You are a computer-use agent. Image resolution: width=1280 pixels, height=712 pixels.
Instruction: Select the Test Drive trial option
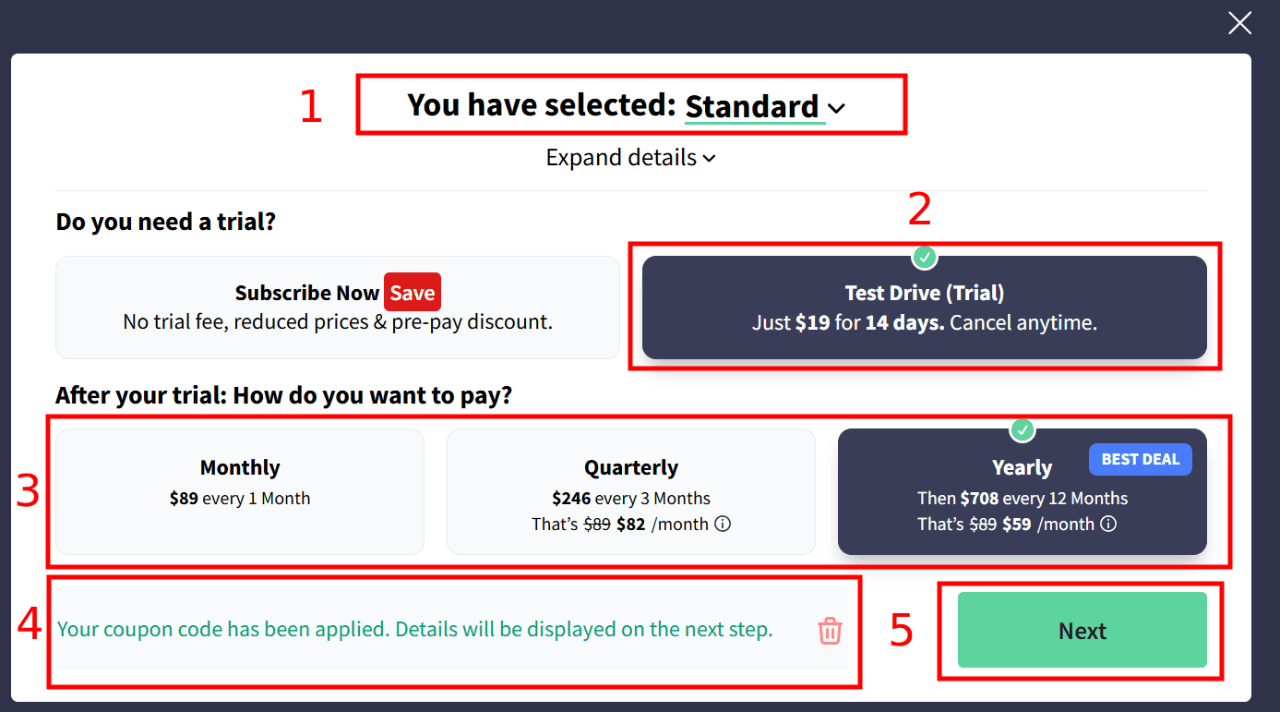click(924, 307)
